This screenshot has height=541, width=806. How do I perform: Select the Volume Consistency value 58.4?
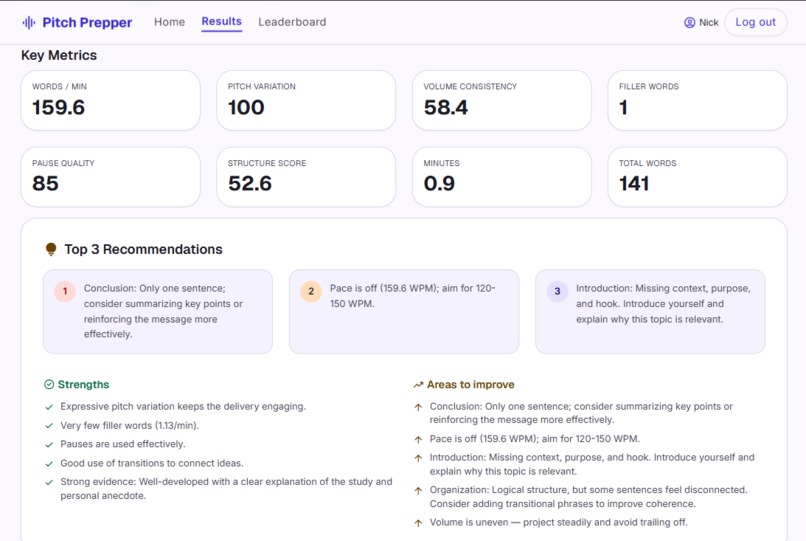[446, 107]
